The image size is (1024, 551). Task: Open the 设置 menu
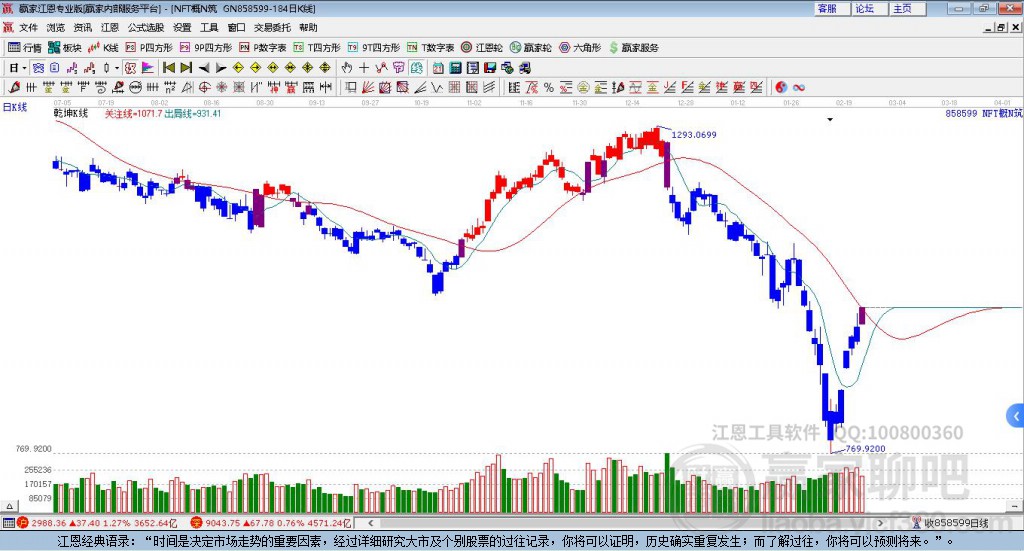[x=182, y=27]
